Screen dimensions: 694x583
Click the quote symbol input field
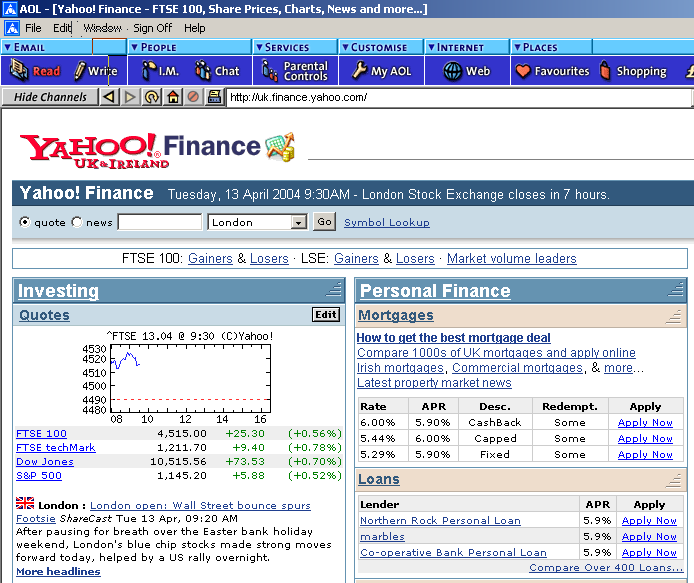[159, 222]
